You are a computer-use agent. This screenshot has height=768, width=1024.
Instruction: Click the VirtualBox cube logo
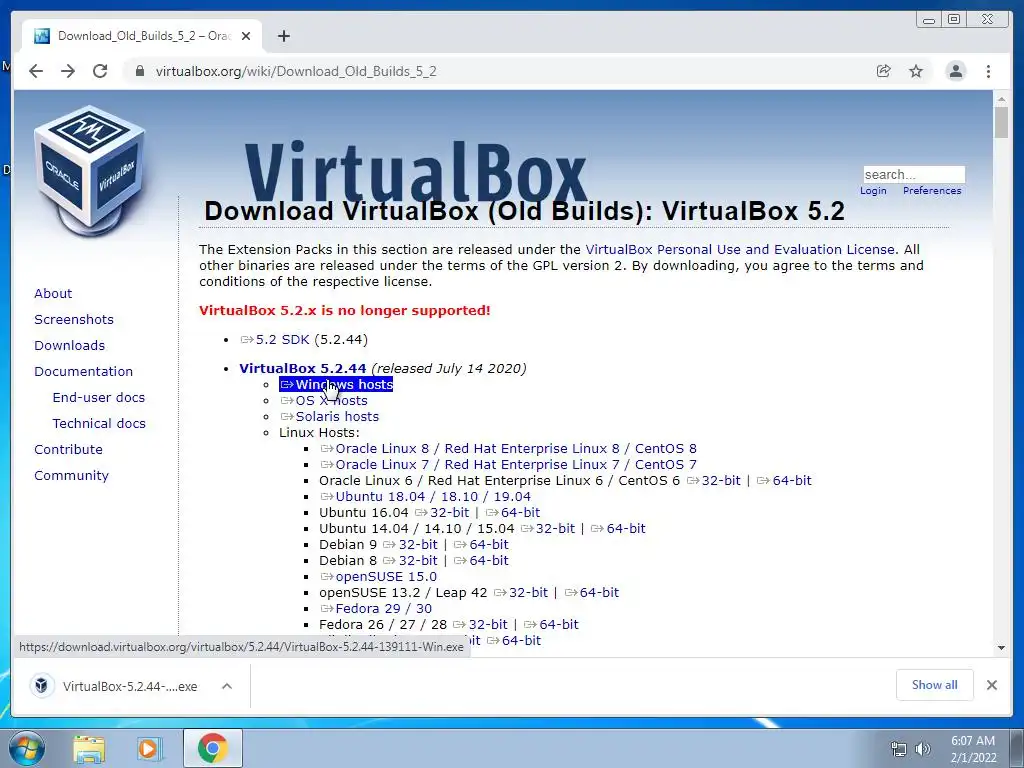90,171
